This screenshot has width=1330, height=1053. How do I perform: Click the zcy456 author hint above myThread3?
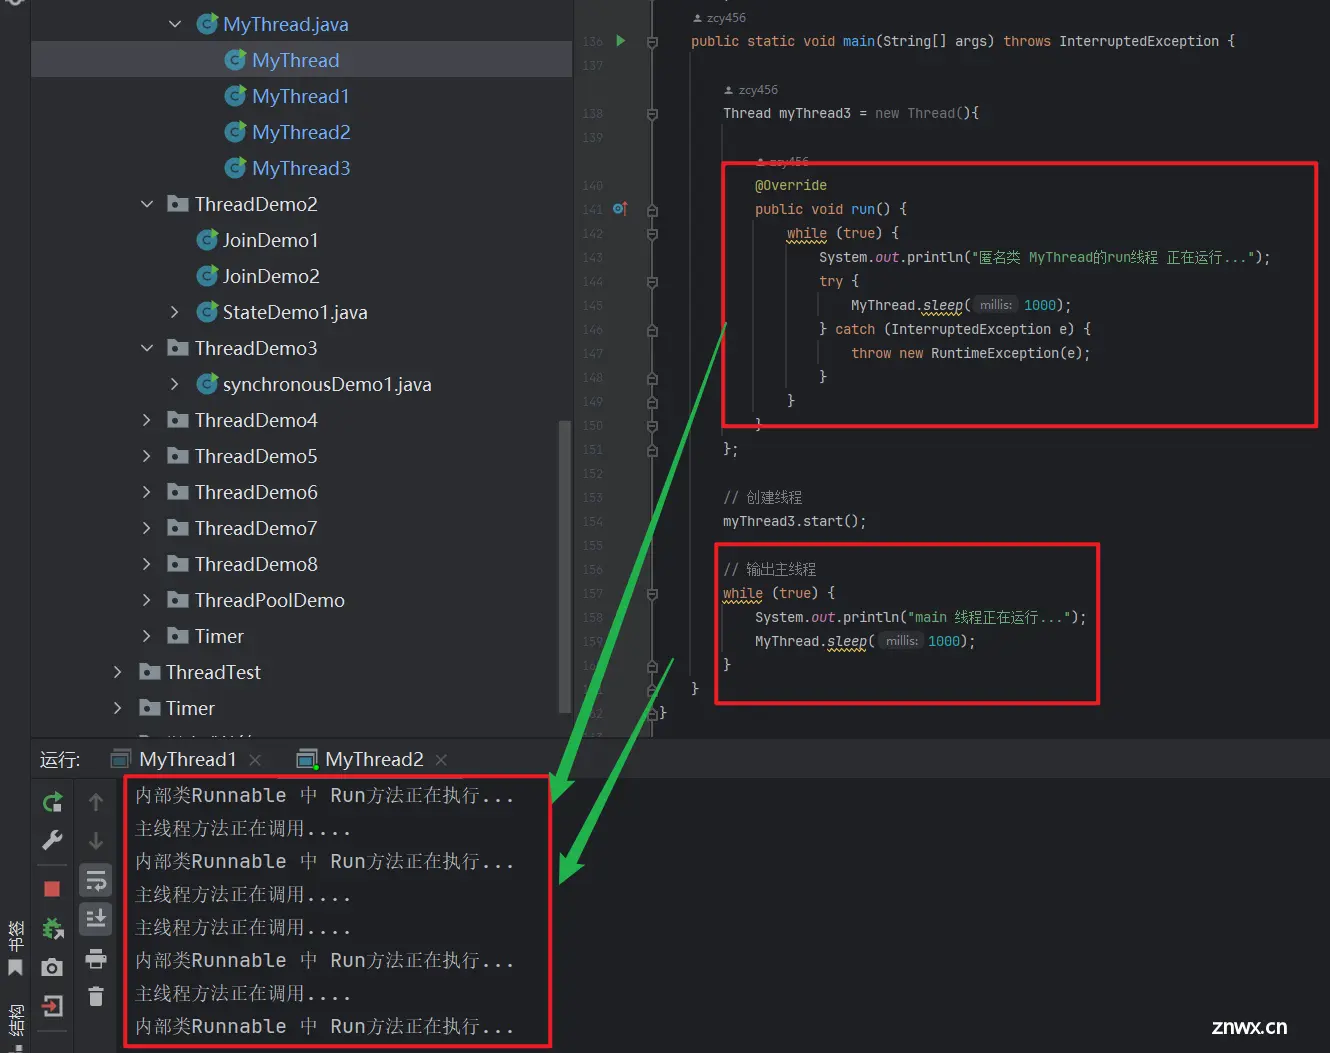click(751, 90)
